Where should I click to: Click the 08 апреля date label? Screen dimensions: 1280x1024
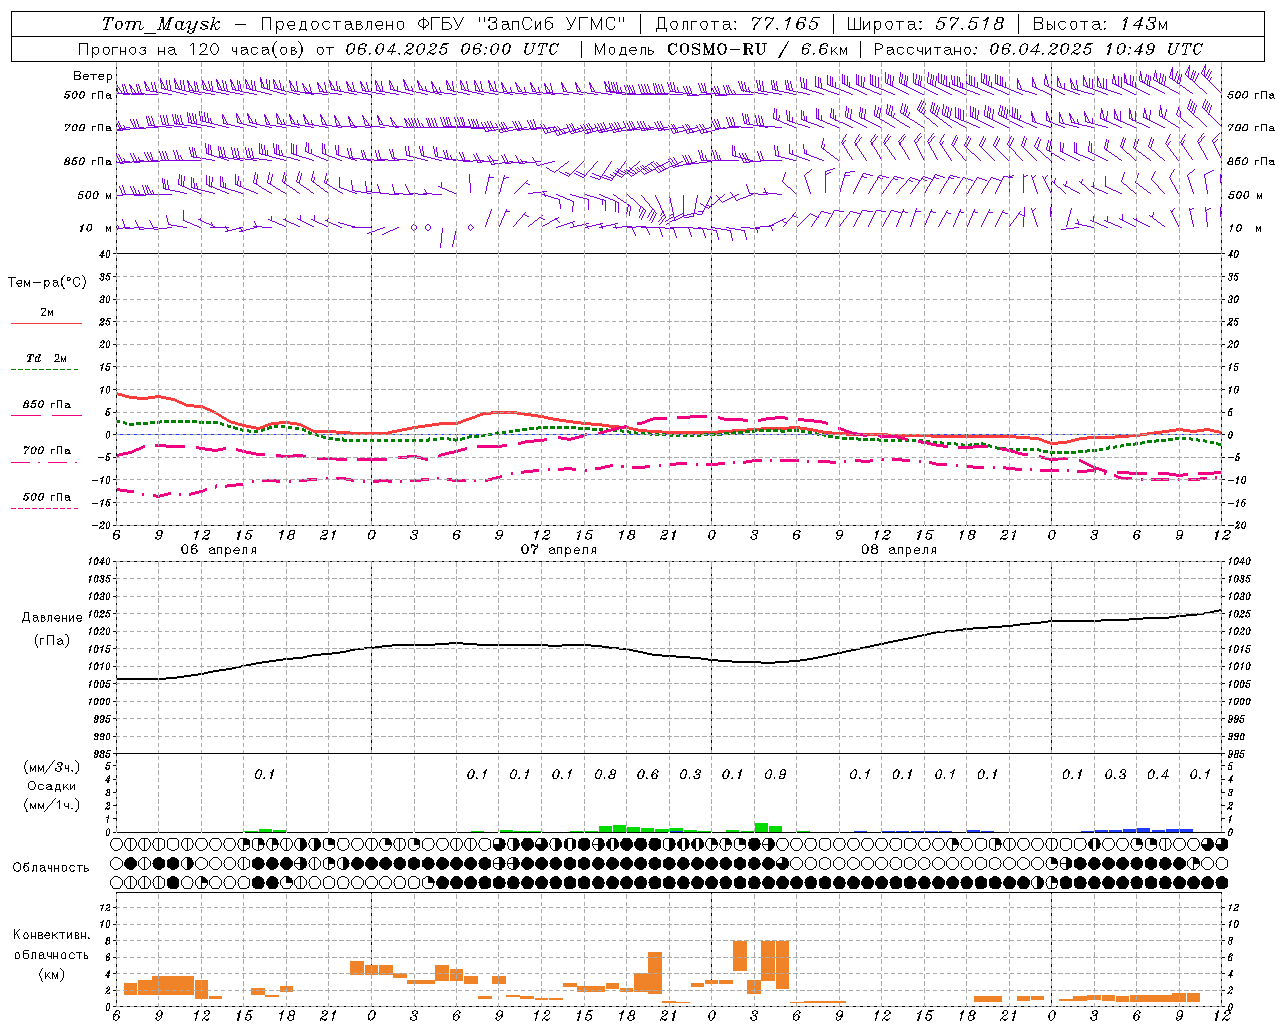[x=898, y=550]
